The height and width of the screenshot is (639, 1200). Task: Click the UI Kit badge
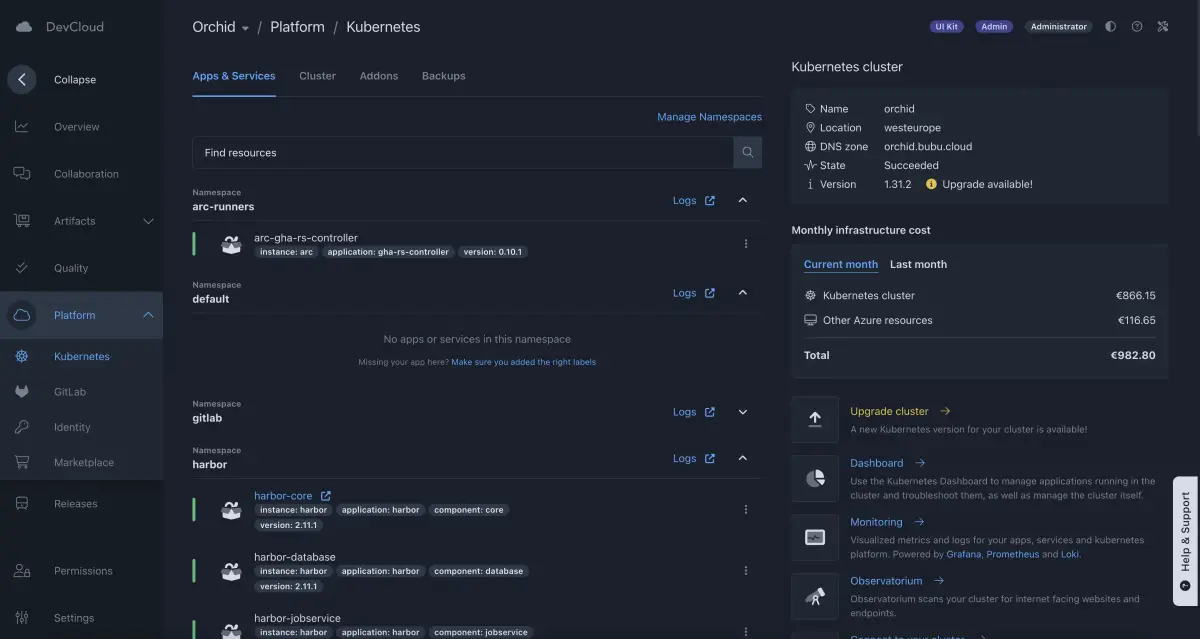(946, 27)
